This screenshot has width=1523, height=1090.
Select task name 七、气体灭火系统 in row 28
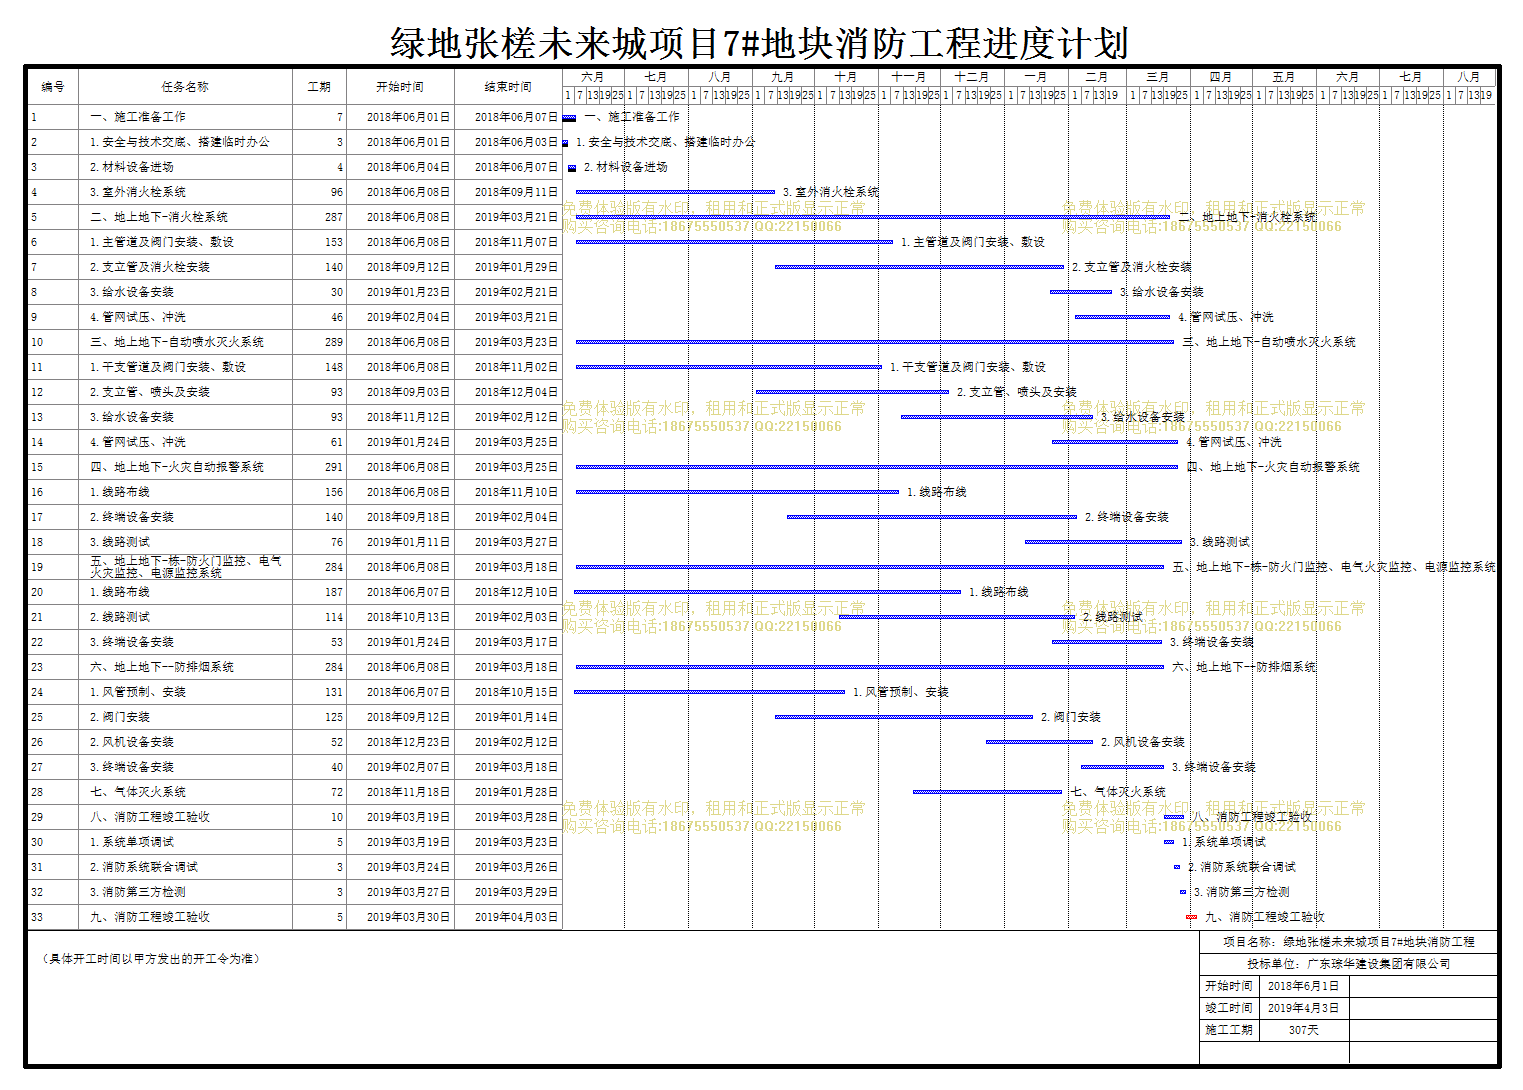(x=138, y=792)
